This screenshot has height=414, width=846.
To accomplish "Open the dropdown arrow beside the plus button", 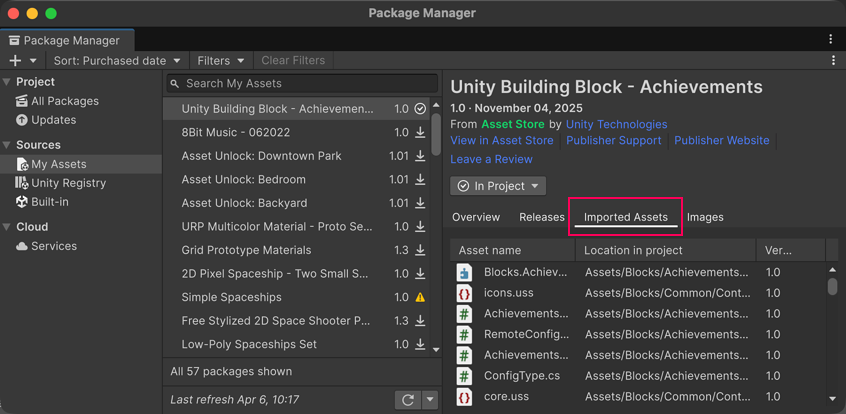I will point(33,60).
